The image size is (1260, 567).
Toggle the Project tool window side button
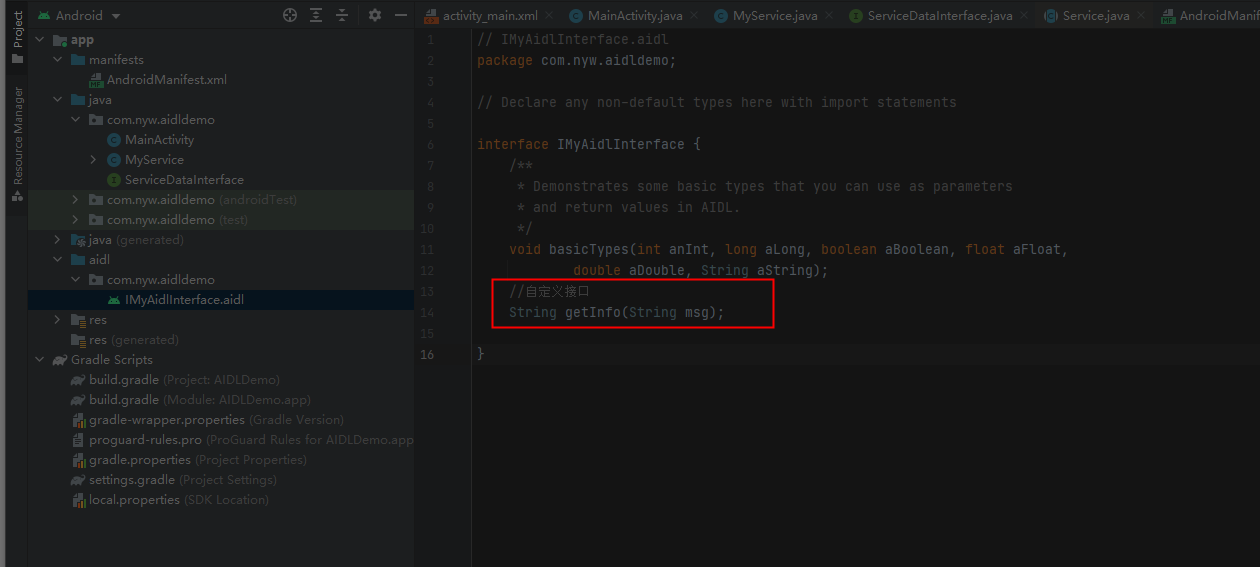click(x=16, y=36)
